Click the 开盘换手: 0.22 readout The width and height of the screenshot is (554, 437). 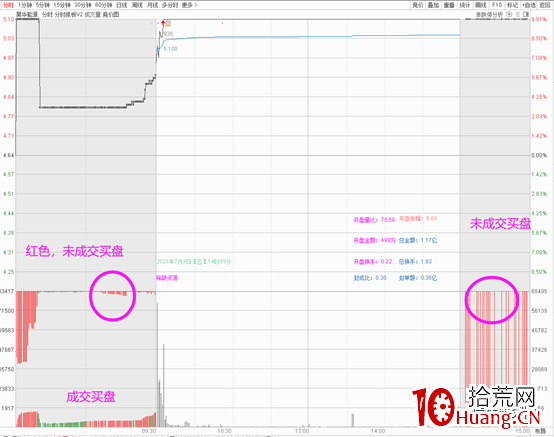373,261
